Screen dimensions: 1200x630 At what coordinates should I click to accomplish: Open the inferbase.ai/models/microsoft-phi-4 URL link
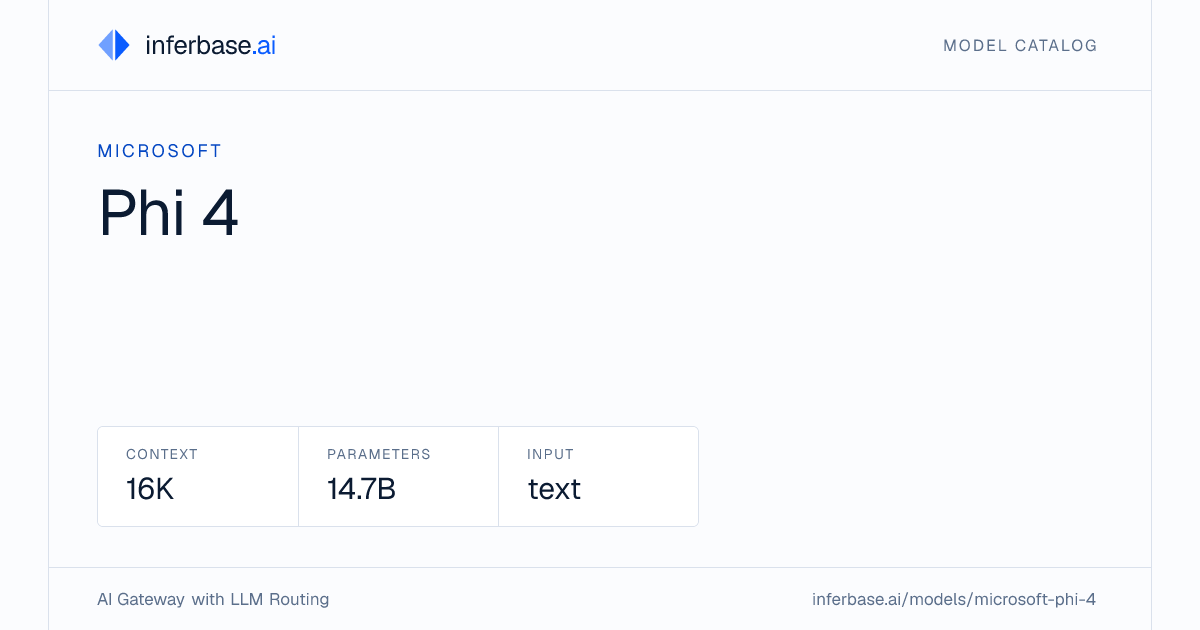click(954, 600)
